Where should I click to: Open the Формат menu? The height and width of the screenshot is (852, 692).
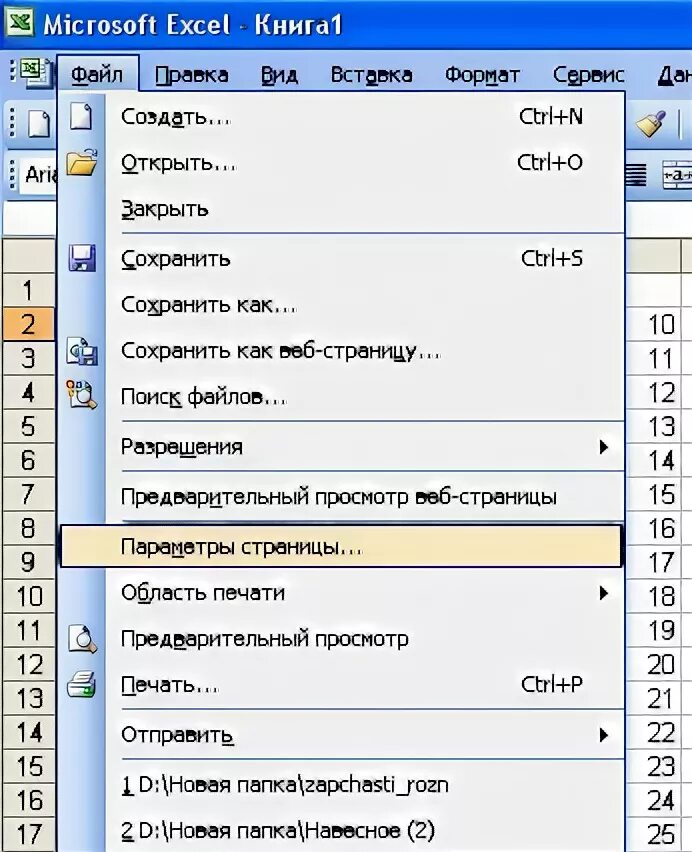click(x=482, y=75)
